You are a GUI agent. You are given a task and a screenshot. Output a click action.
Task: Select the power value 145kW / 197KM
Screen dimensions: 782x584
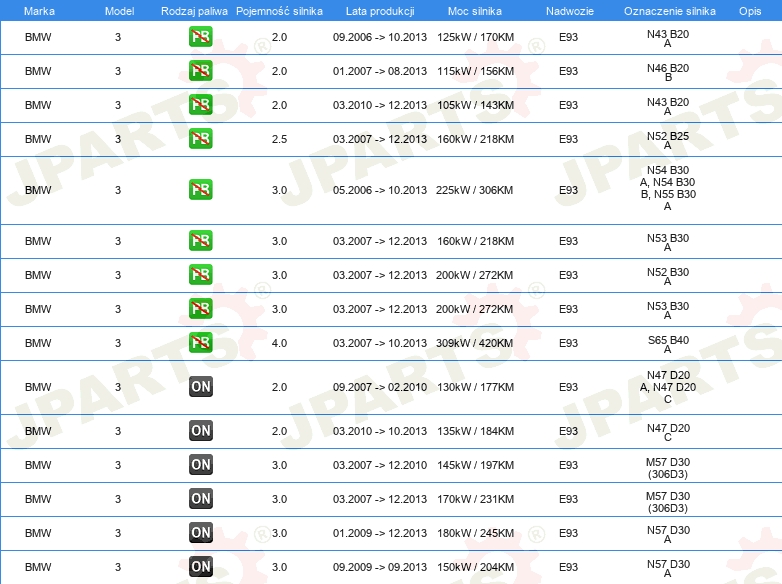point(475,465)
